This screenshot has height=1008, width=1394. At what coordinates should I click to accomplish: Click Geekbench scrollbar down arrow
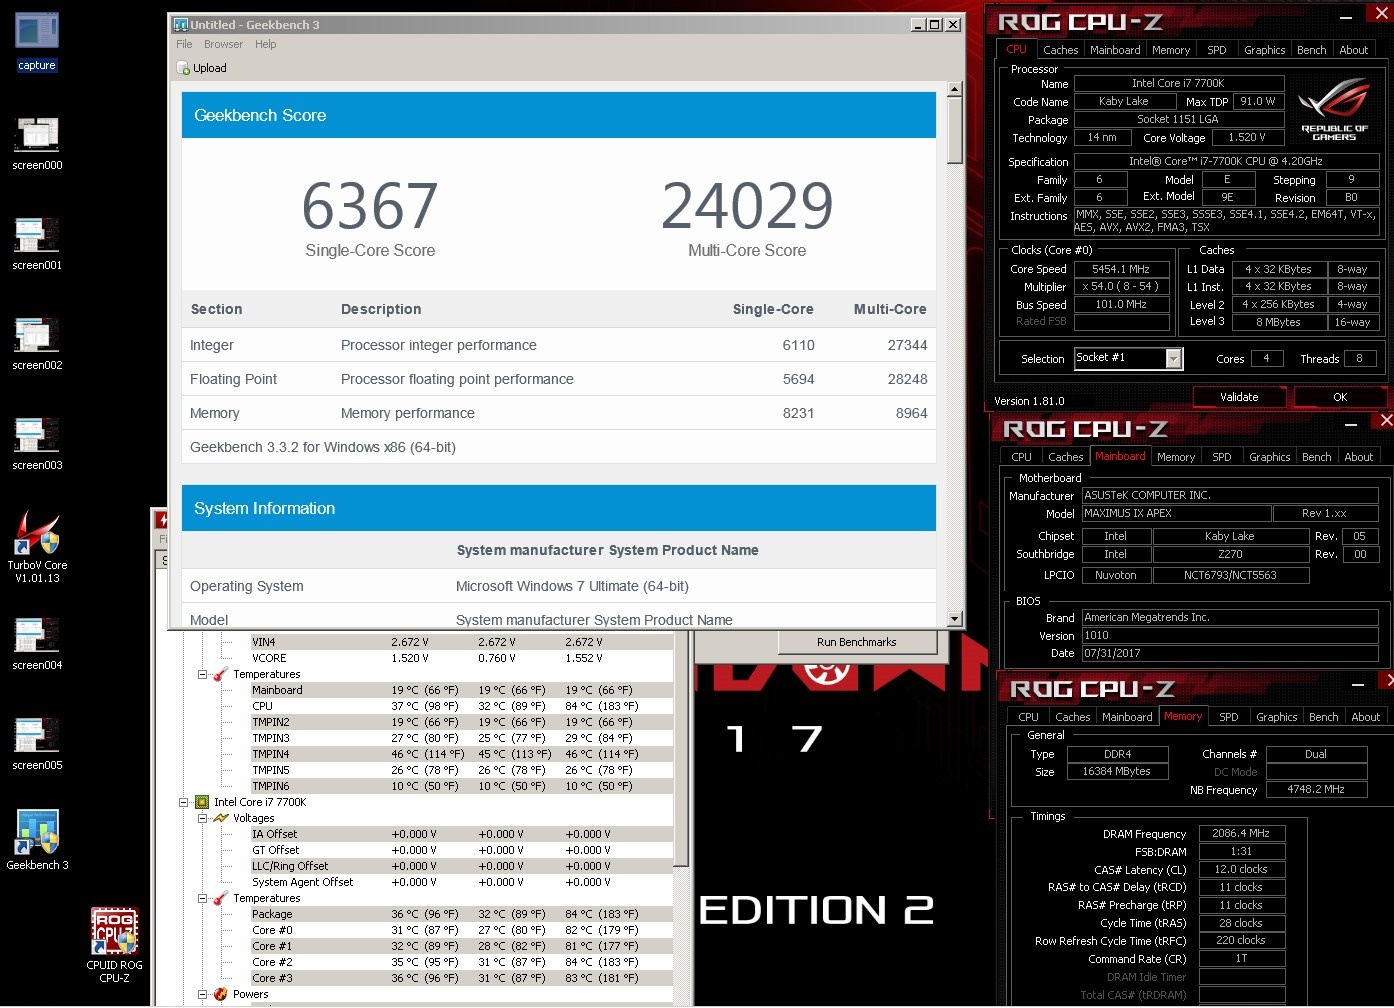(x=954, y=619)
